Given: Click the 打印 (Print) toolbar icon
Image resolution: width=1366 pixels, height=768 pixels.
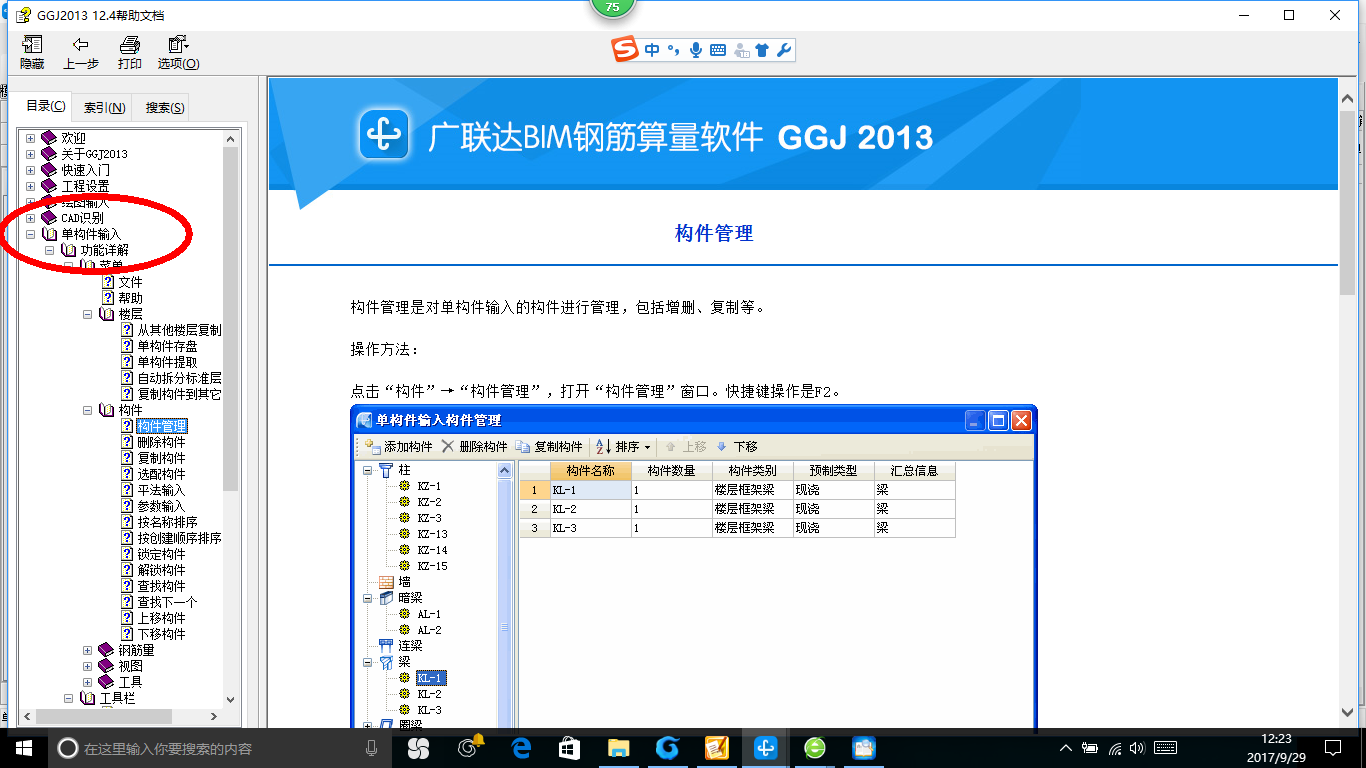Looking at the screenshot, I should (x=129, y=53).
